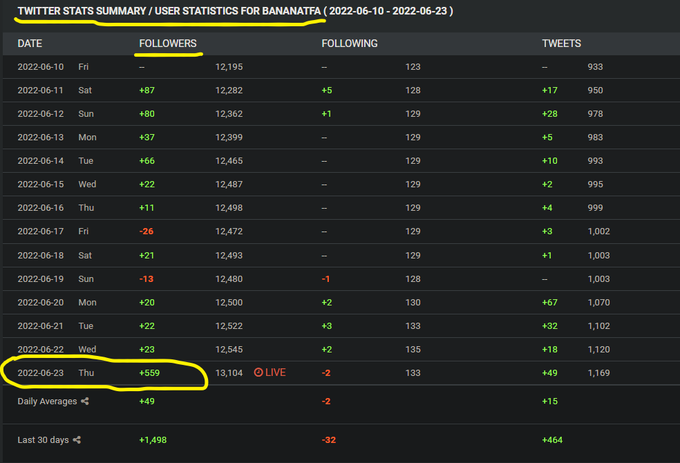The width and height of the screenshot is (680, 463).
Task: Select date 2022-06-11 row
Action: click(x=341, y=90)
